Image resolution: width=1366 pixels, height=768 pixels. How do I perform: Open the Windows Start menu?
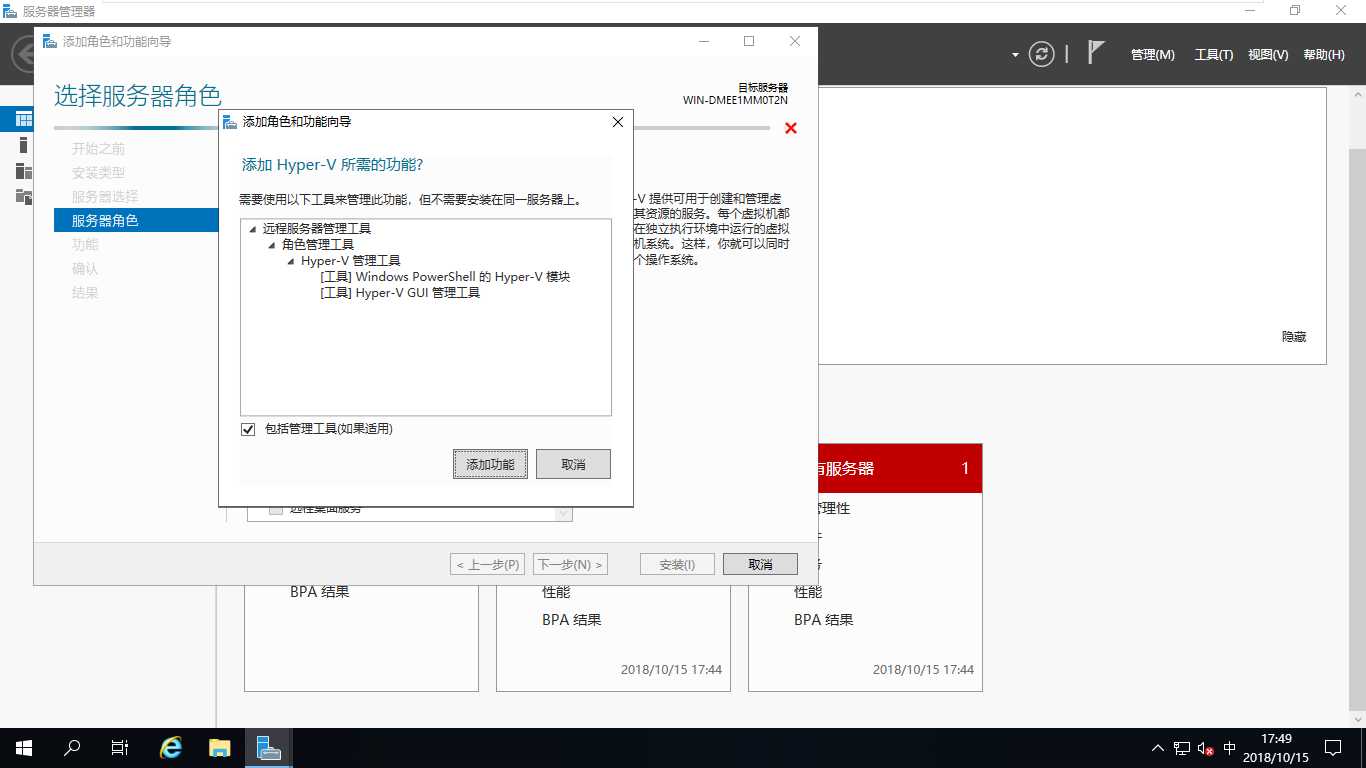[23, 748]
